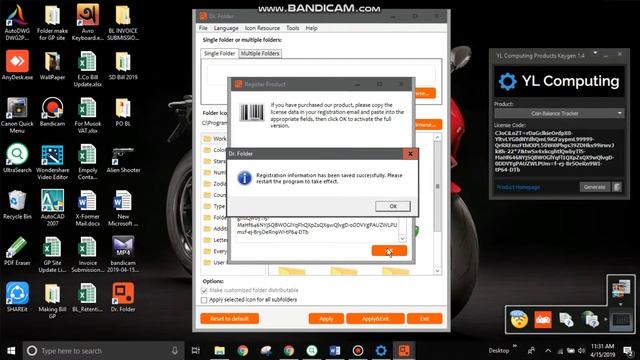
Task: Open File Explorer from the taskbar
Action: (220, 351)
